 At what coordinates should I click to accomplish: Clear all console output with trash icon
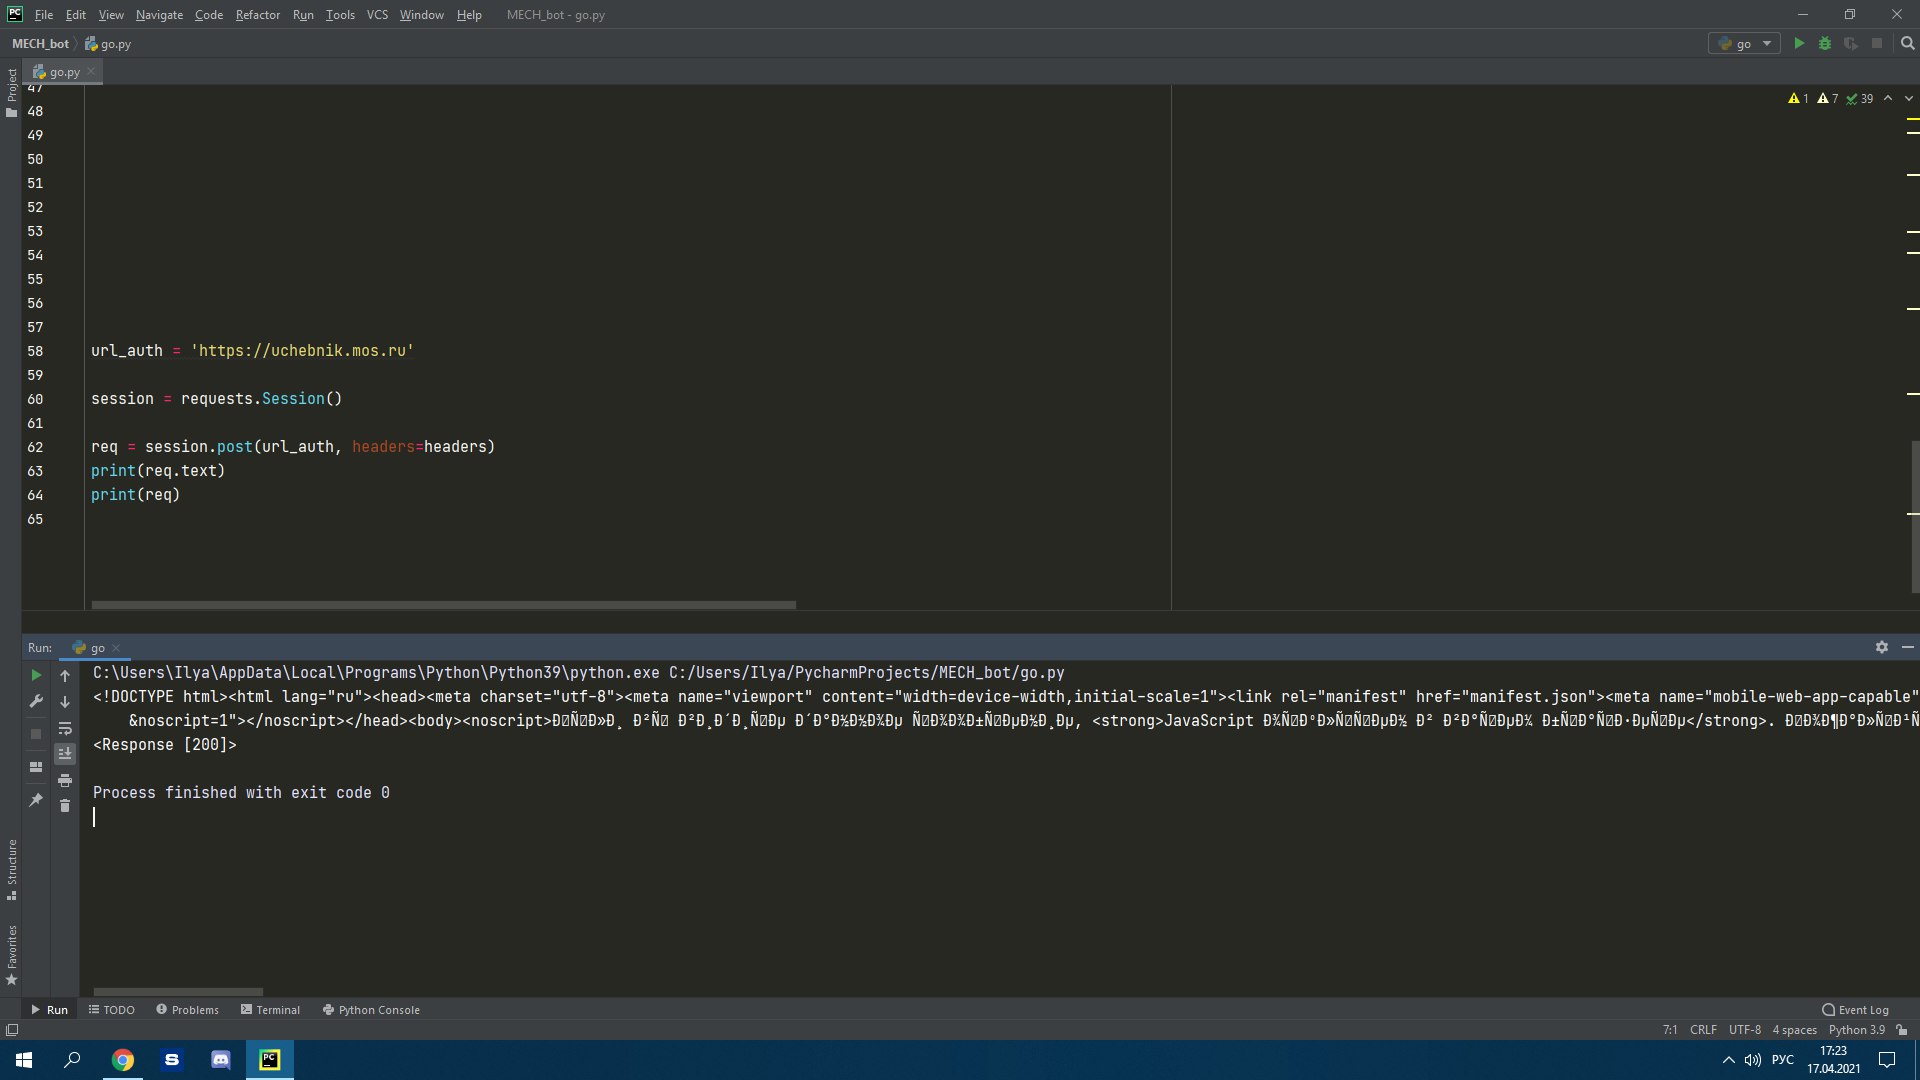65,806
